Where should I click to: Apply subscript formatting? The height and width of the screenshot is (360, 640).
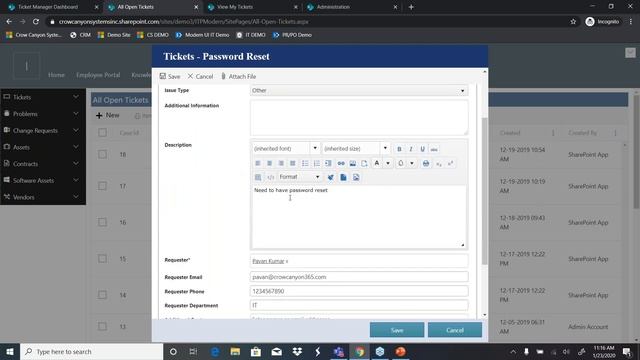pos(439,163)
